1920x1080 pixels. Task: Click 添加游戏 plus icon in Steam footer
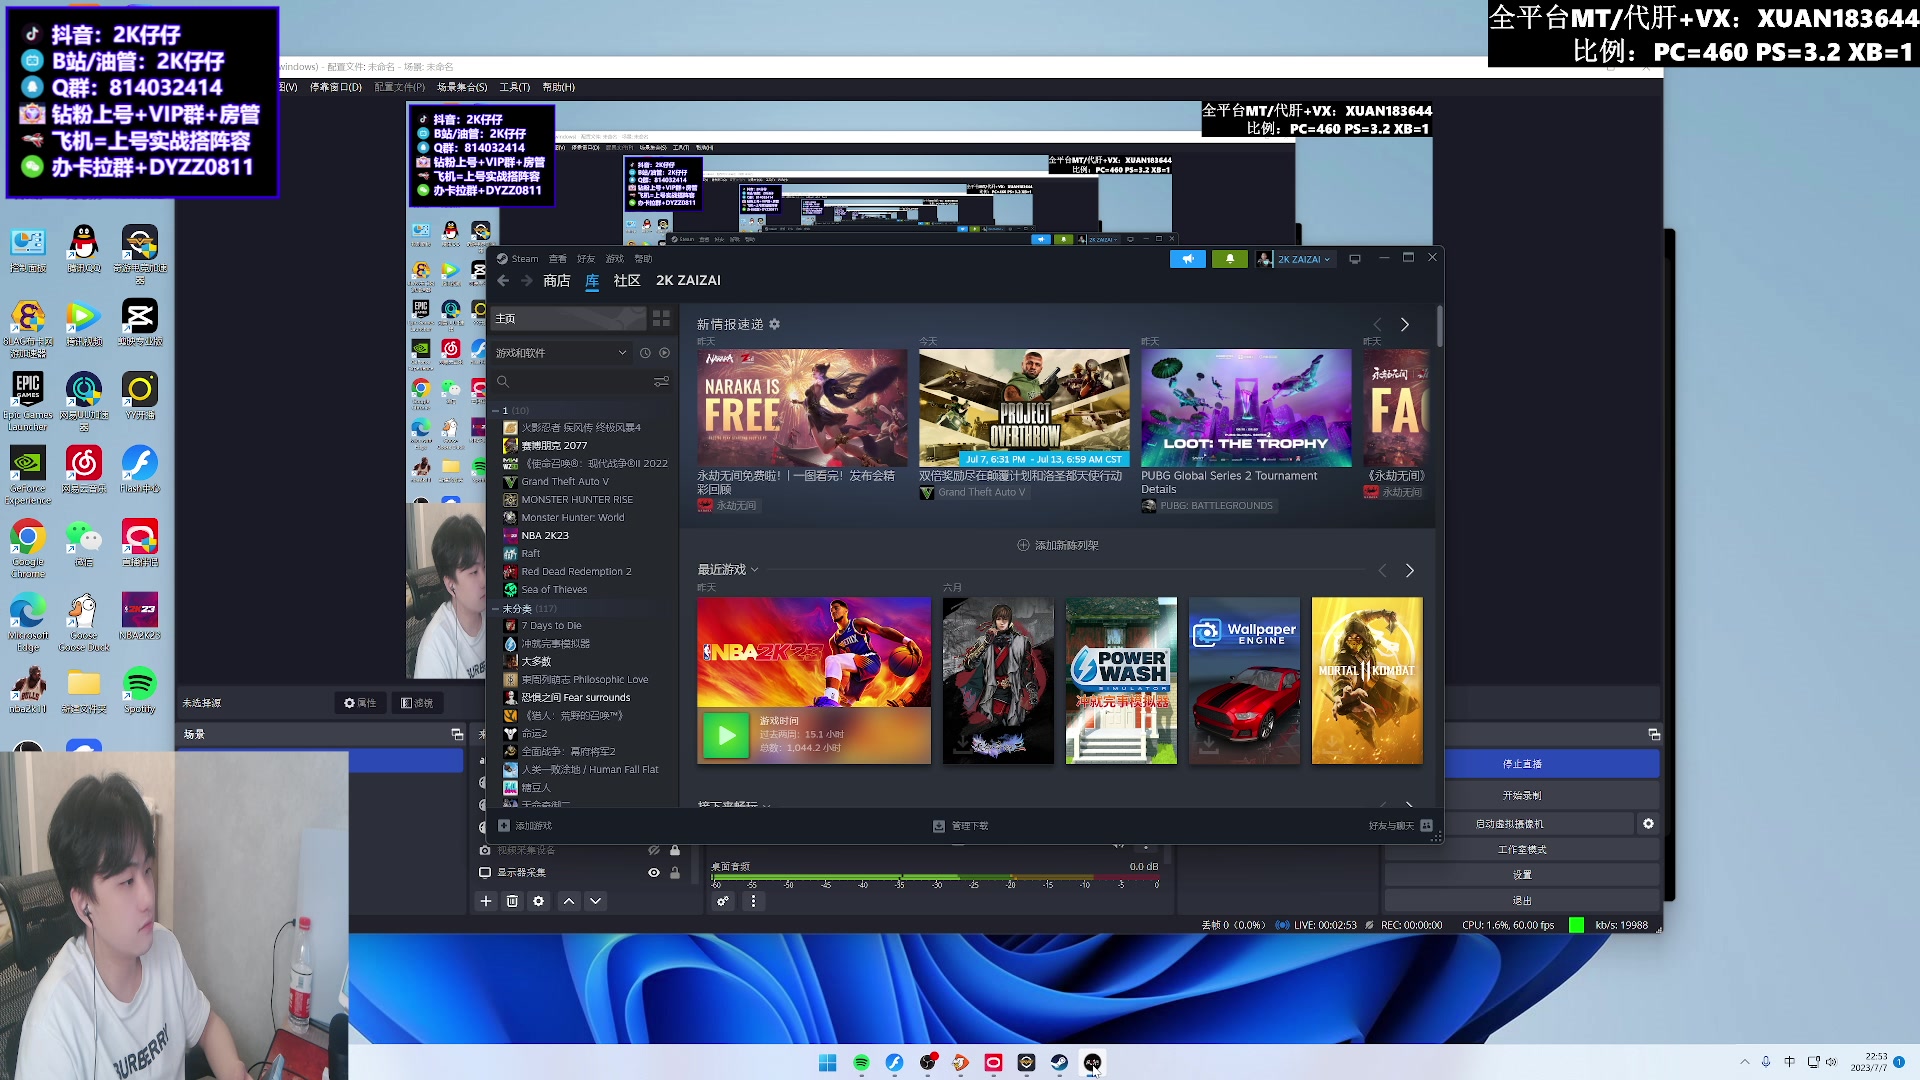tap(504, 826)
